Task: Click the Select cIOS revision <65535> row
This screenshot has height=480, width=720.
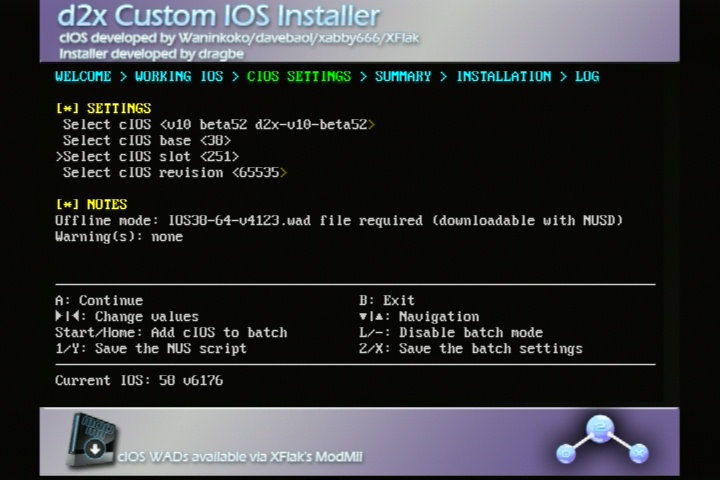Action: click(175, 173)
